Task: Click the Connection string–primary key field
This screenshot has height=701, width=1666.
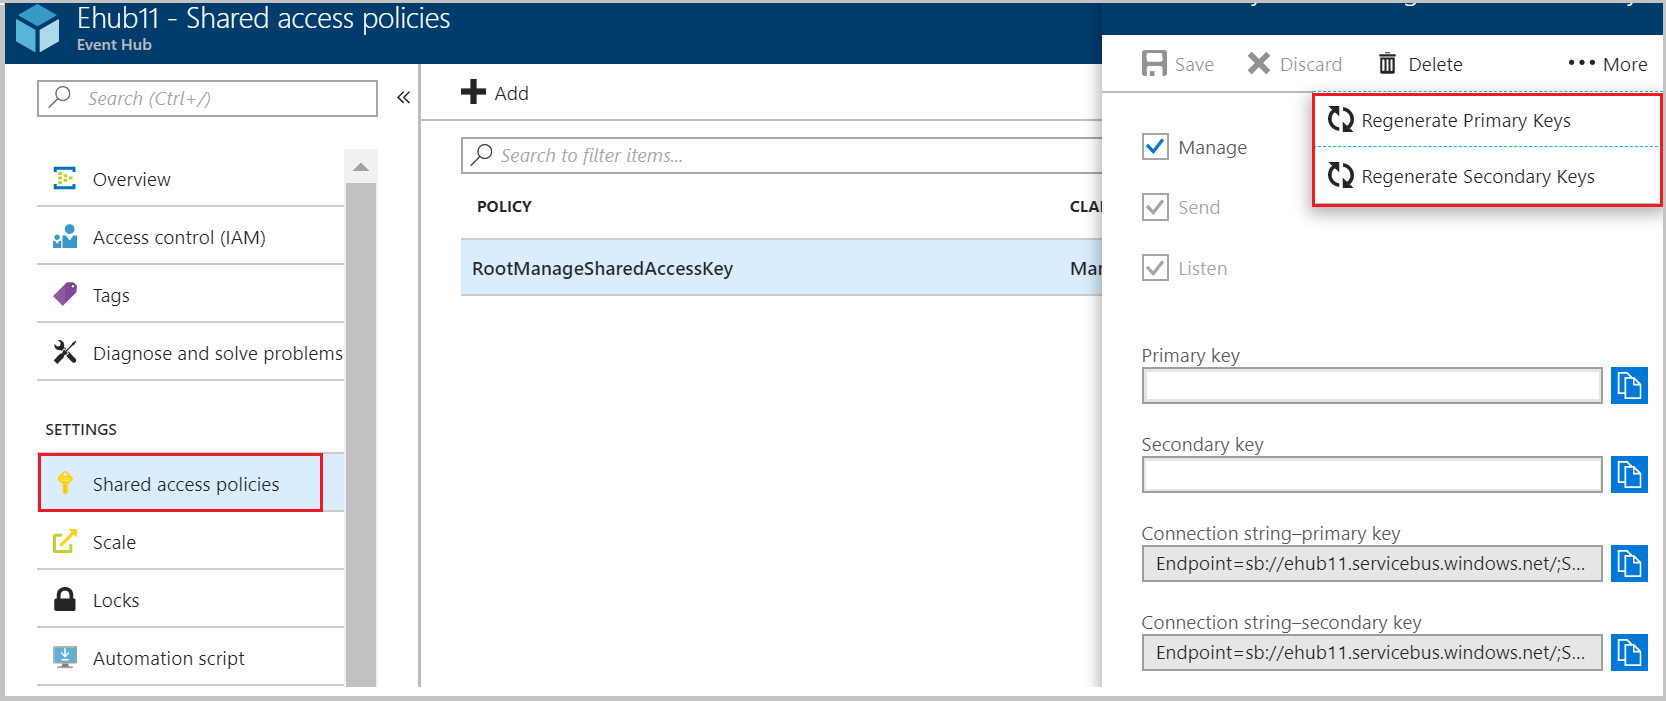Action: click(1372, 563)
